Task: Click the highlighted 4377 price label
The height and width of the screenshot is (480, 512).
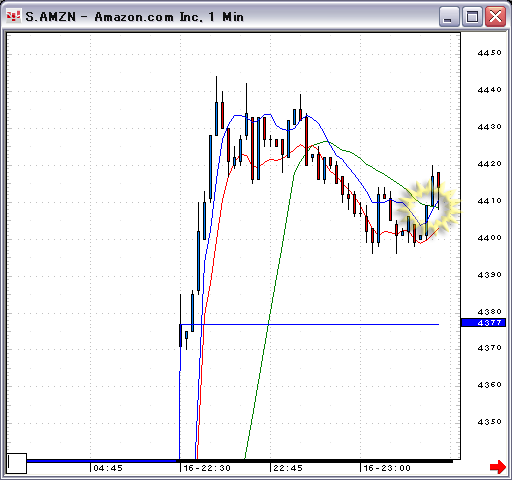Action: 483,323
